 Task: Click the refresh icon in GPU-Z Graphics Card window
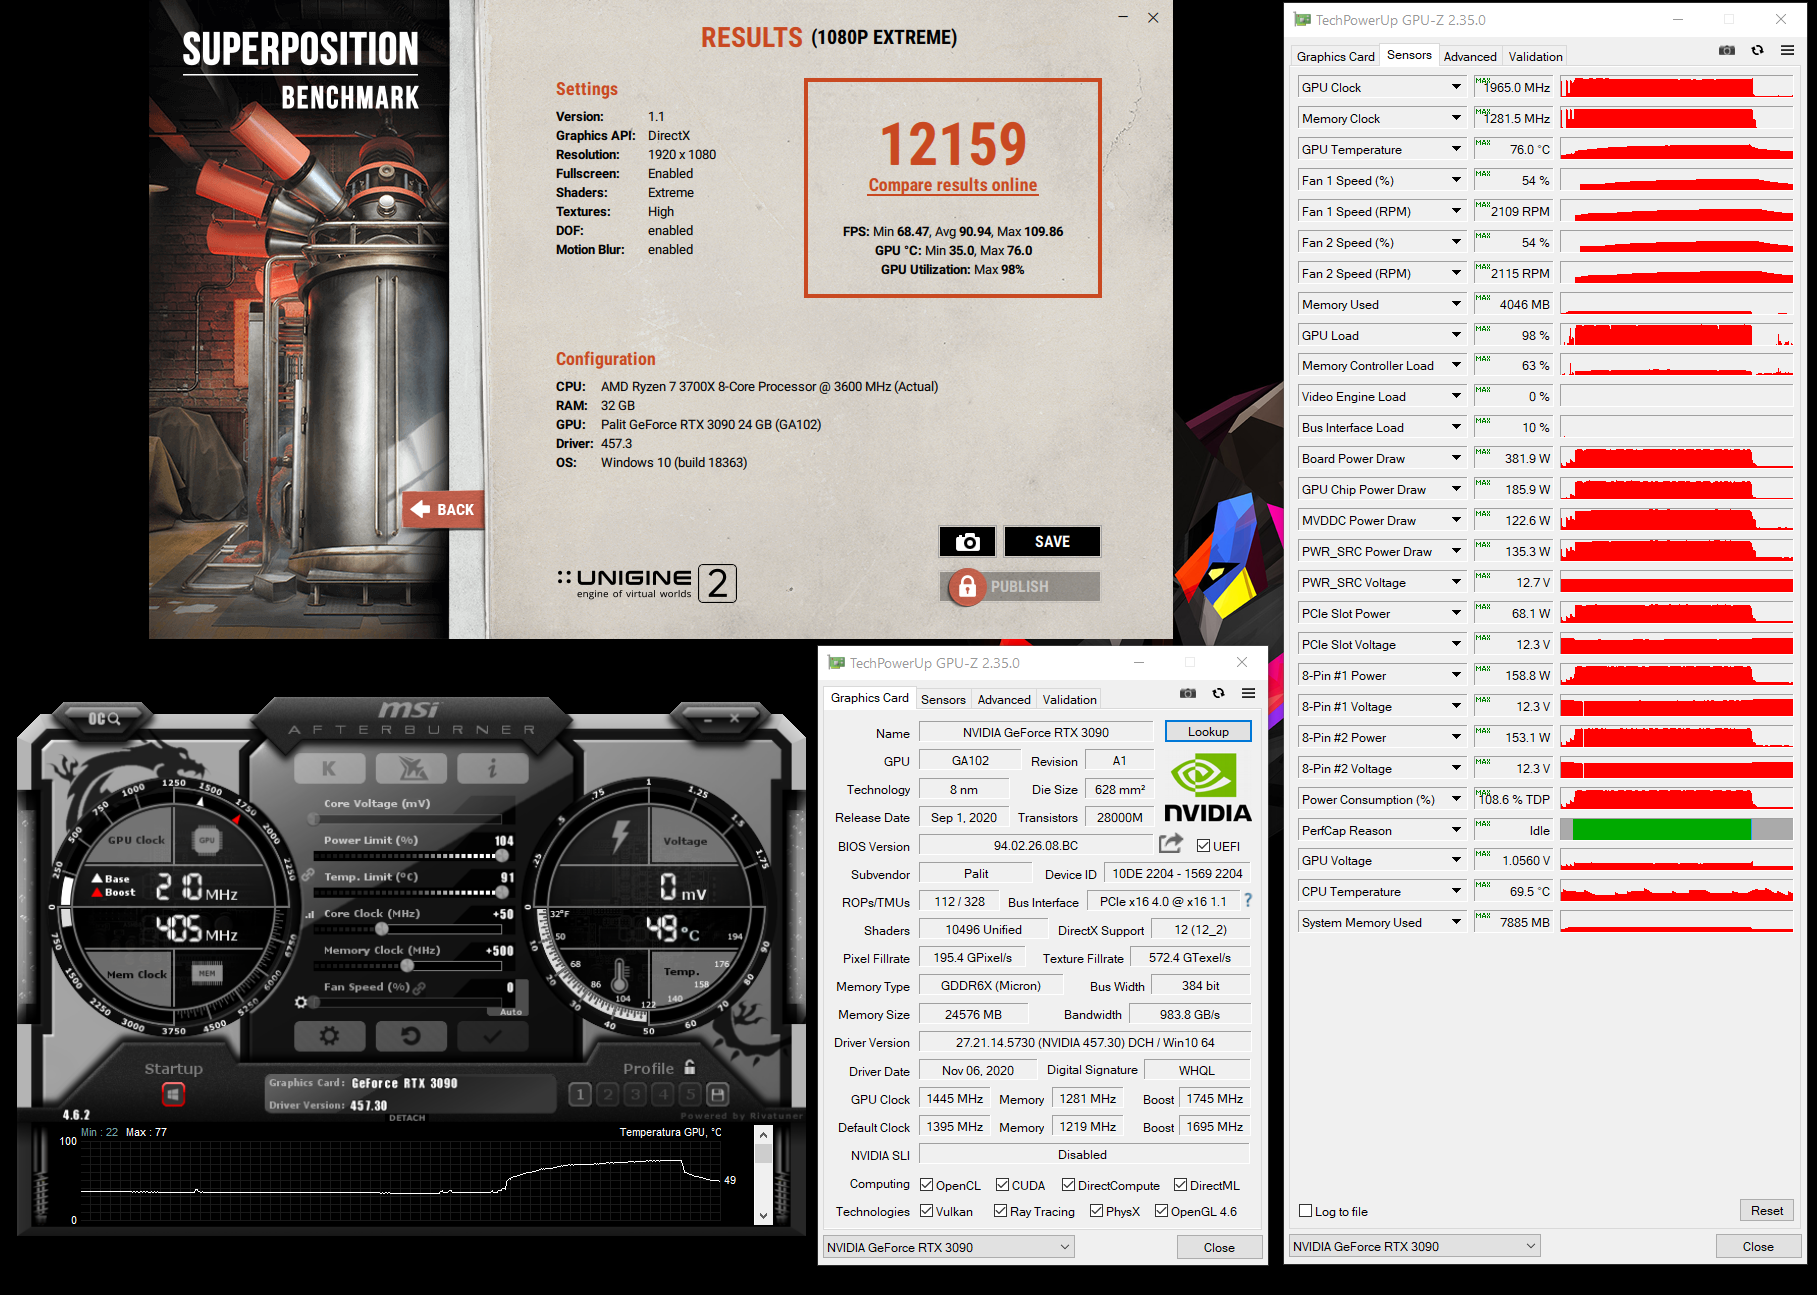coord(1218,693)
